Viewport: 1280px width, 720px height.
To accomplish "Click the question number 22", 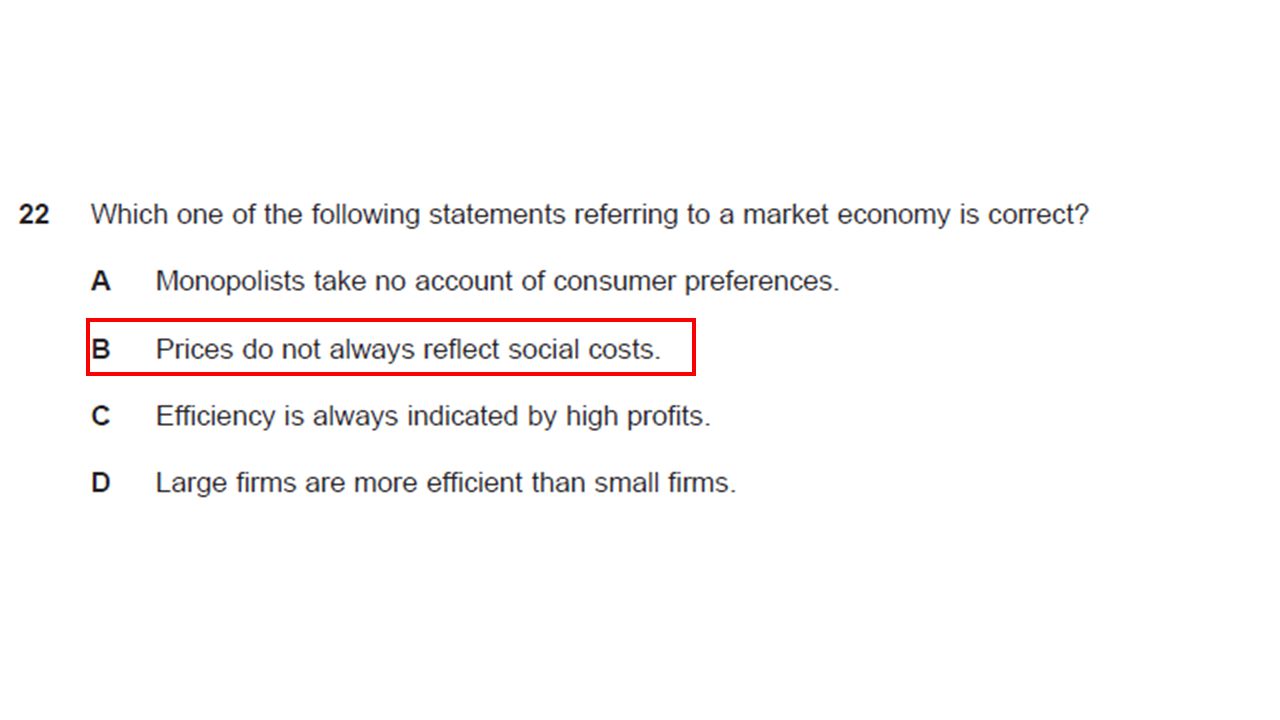I will [34, 215].
